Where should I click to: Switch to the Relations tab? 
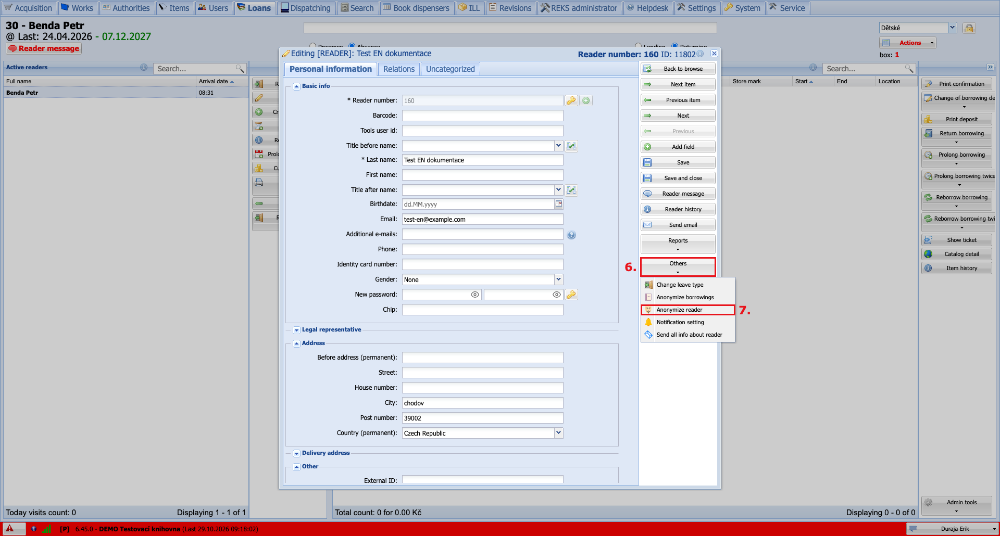pos(399,69)
